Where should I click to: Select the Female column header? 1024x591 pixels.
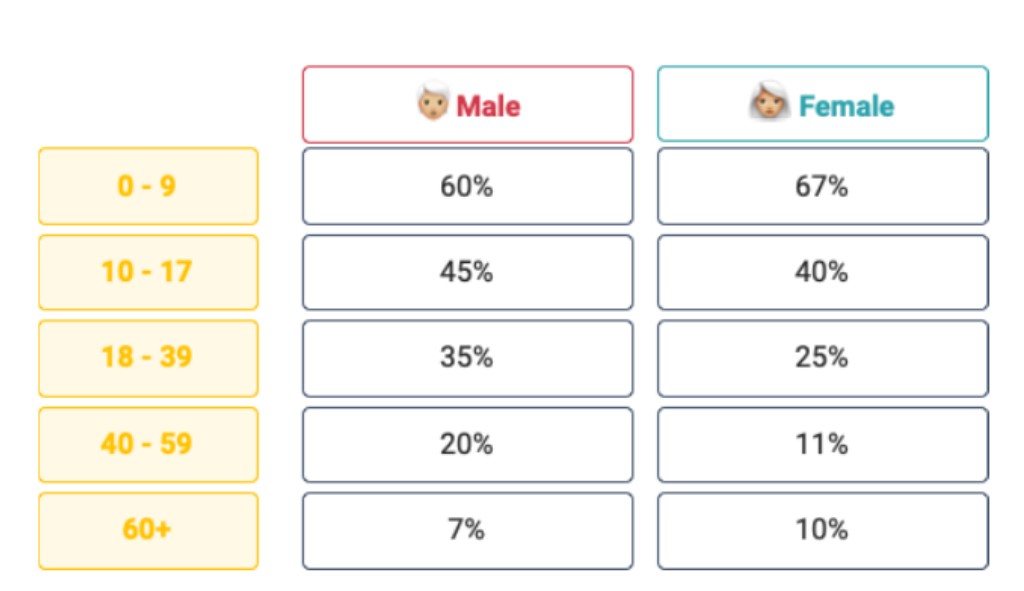tap(823, 104)
